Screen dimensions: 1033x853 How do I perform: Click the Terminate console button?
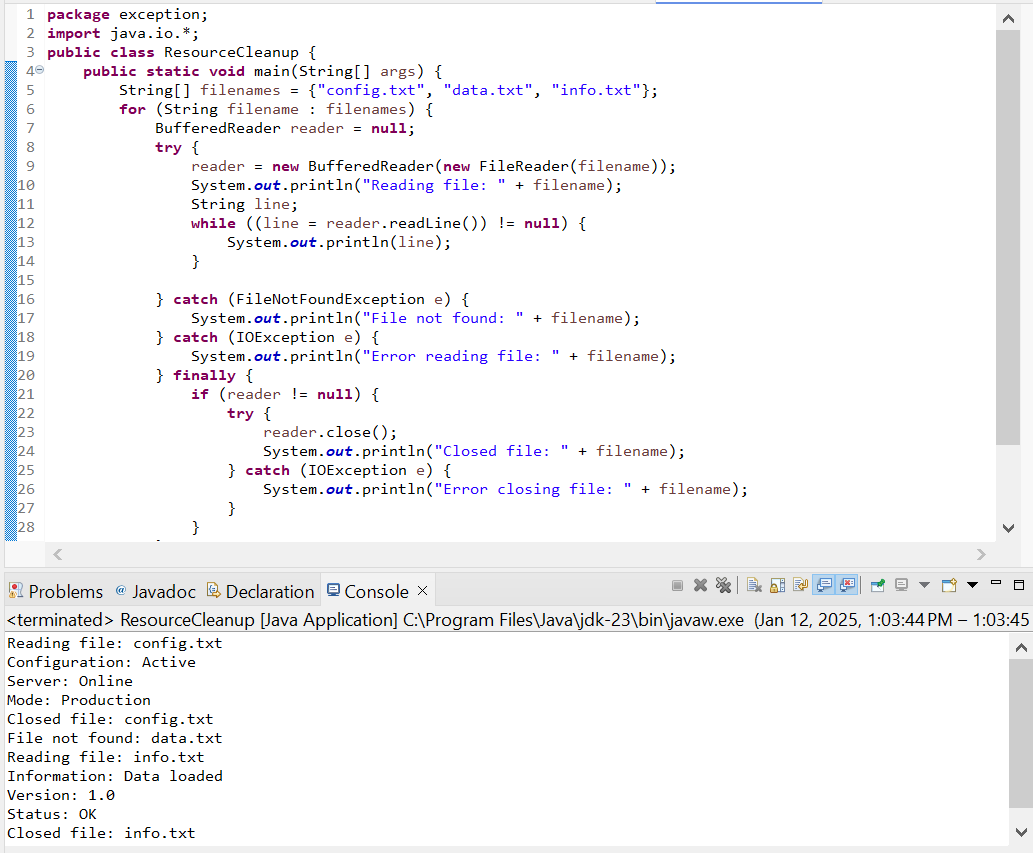tap(677, 586)
